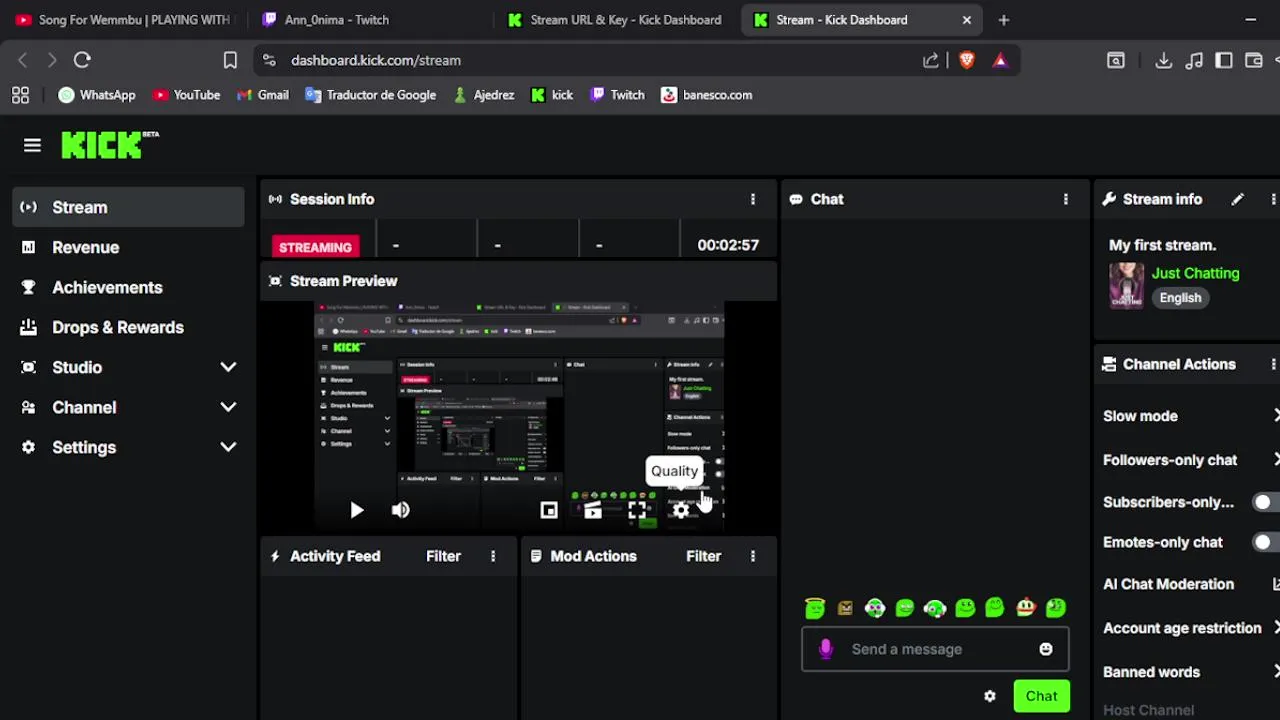Open chat settings gear icon
This screenshot has width=1280, height=720.
click(990, 696)
